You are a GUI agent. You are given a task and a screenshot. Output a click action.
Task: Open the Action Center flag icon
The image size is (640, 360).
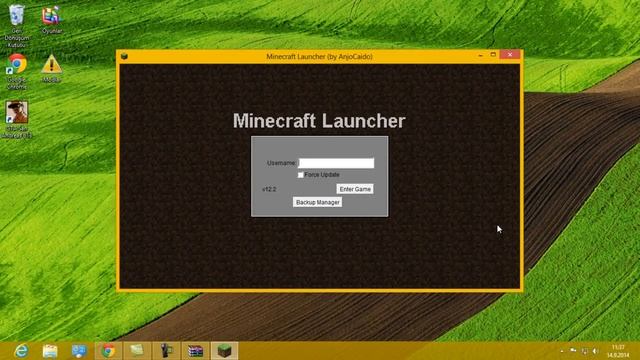tap(573, 351)
